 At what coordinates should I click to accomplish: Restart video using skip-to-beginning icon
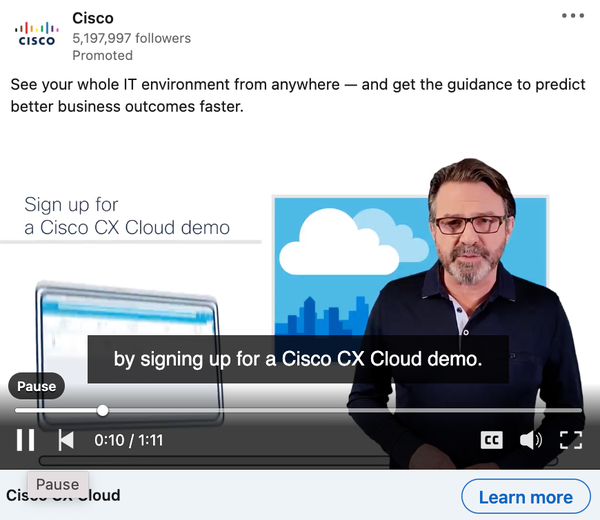coord(66,440)
